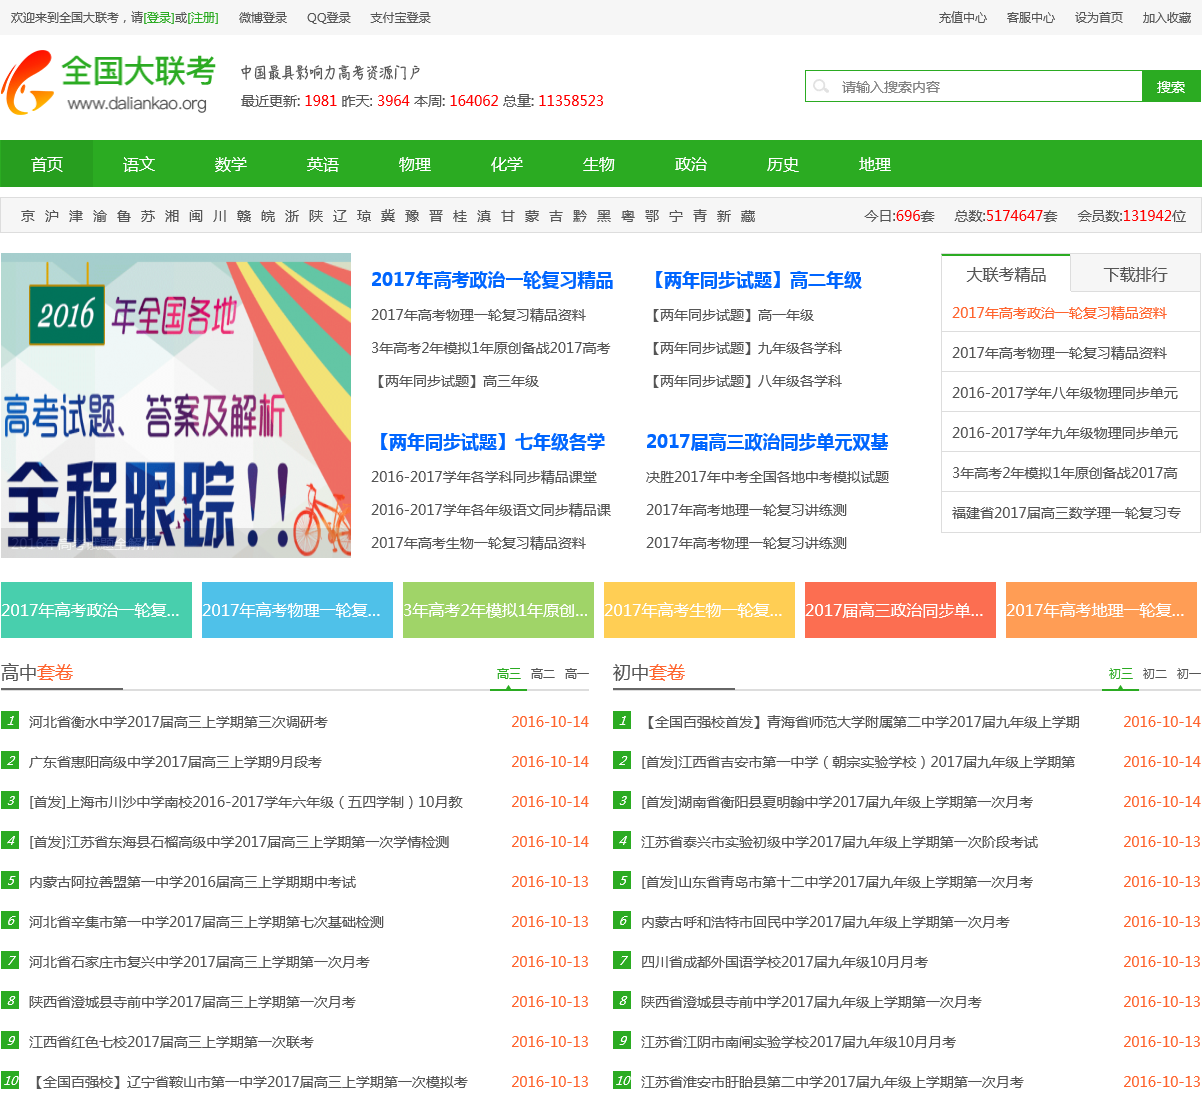1202x1093 pixels.
Task: Click 加入收藏 link
Action: tap(1166, 18)
